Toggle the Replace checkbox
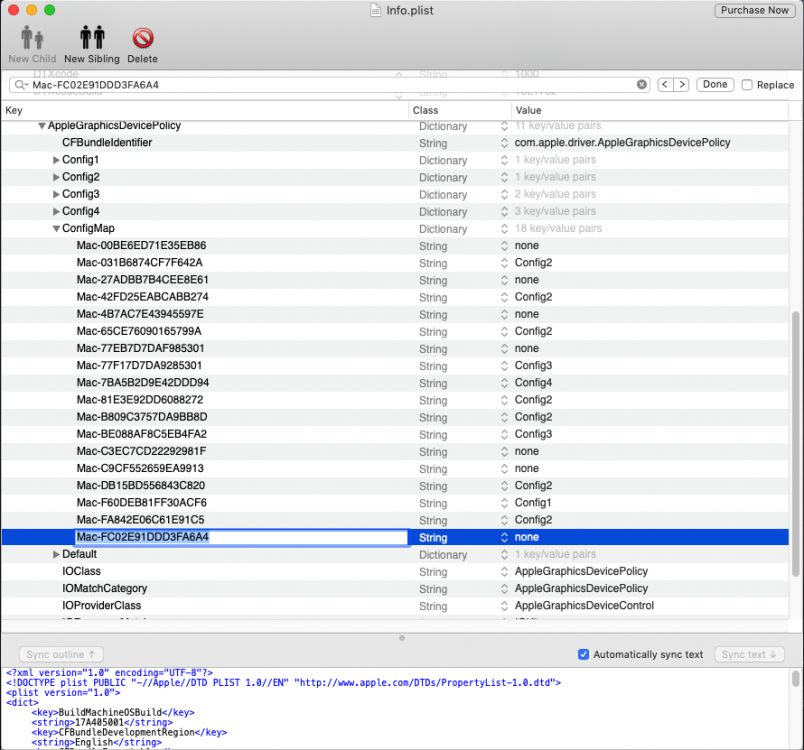This screenshot has height=750, width=804. pyautogui.click(x=747, y=85)
